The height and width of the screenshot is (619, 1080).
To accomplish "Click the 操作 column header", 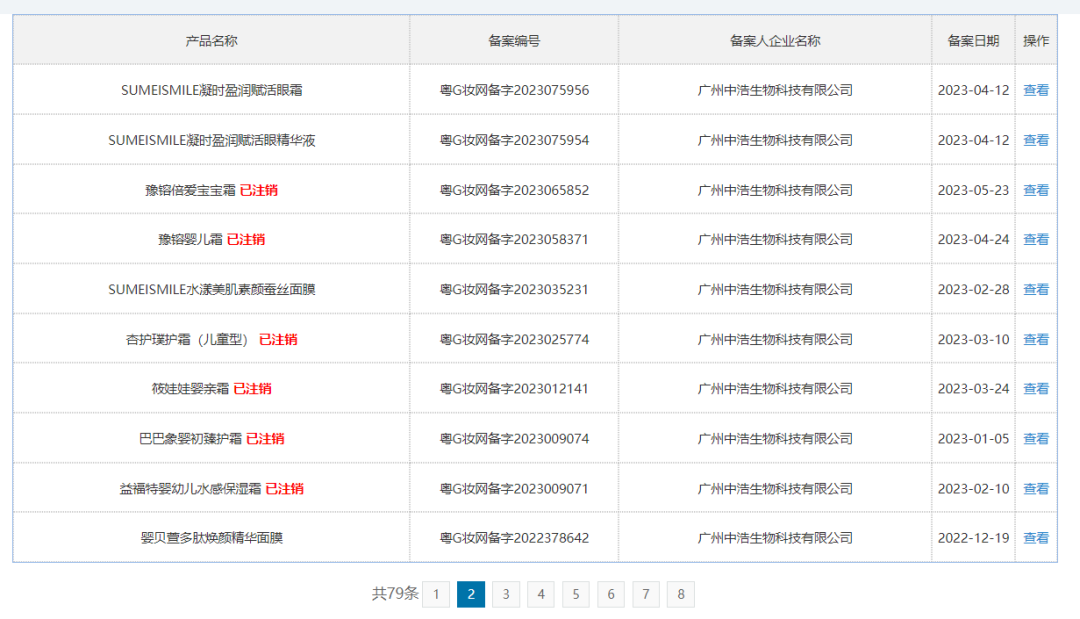I will pyautogui.click(x=1036, y=41).
